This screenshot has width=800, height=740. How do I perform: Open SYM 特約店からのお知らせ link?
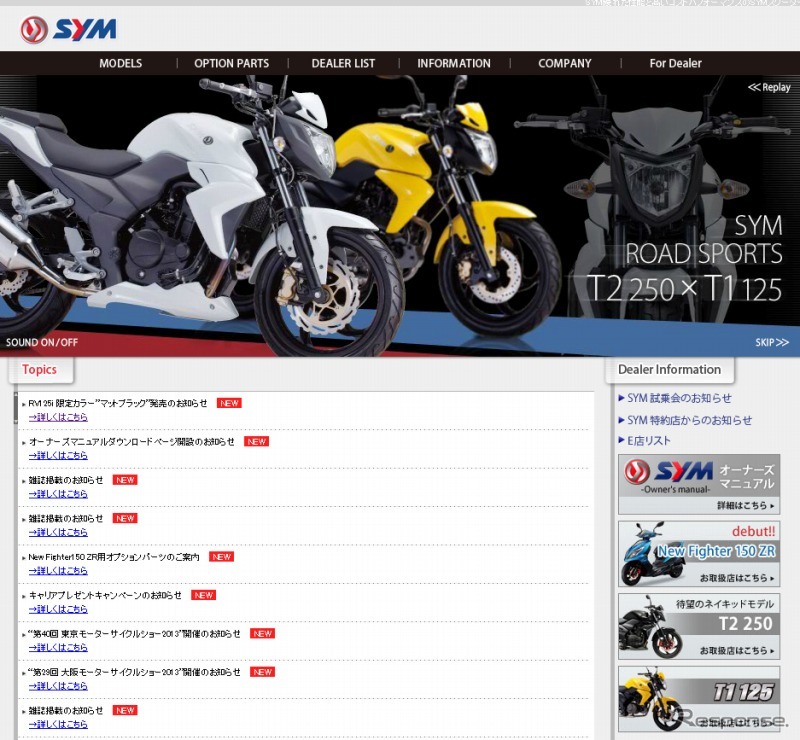[x=689, y=420]
